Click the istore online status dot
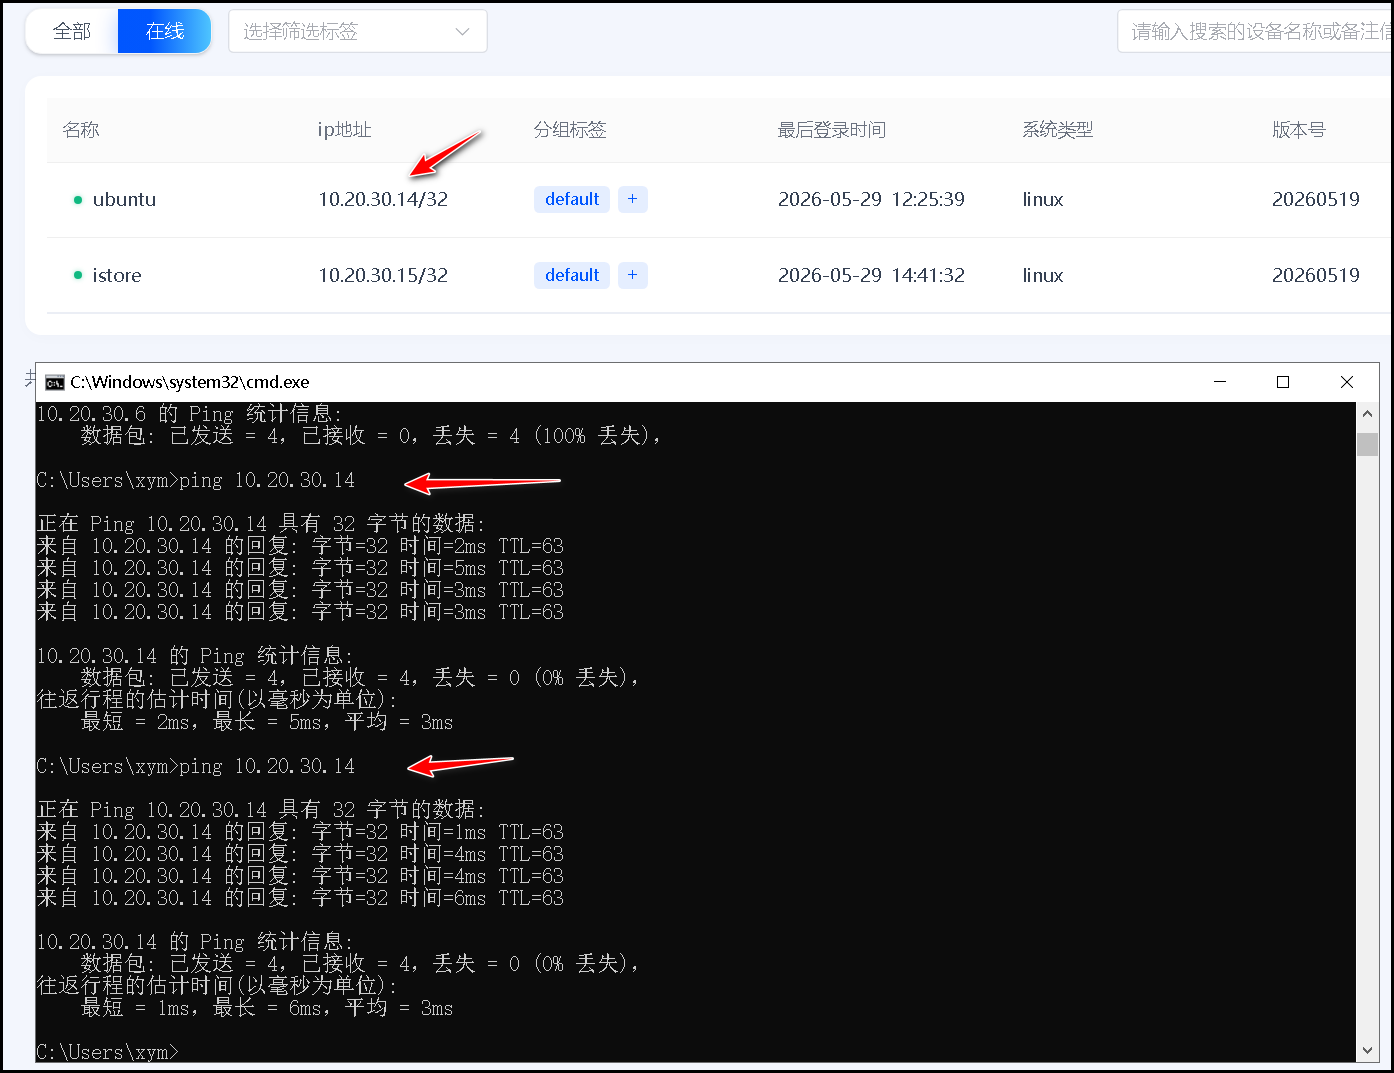 (78, 275)
